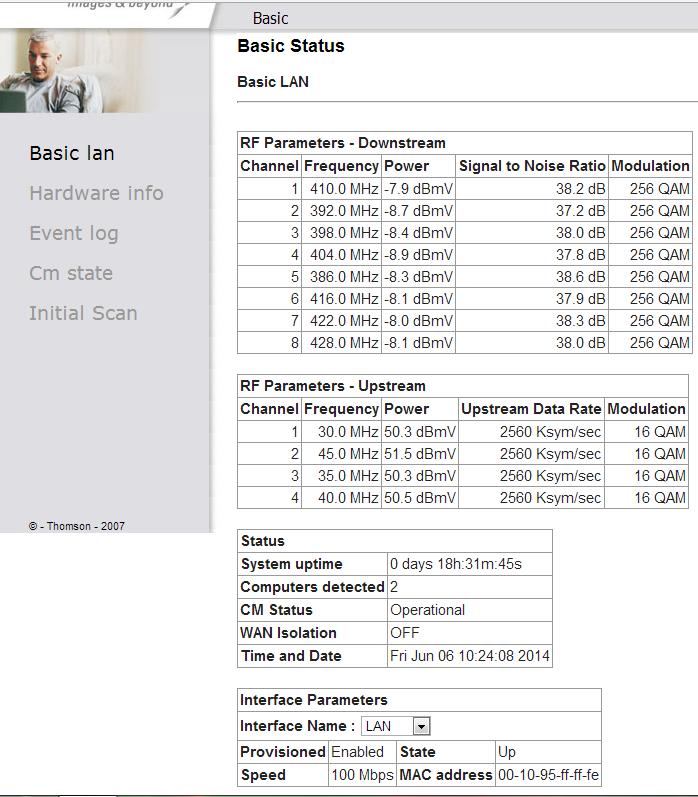Image resolution: width=698 pixels, height=797 pixels.
Task: Open Hardware info page
Action: coord(96,193)
